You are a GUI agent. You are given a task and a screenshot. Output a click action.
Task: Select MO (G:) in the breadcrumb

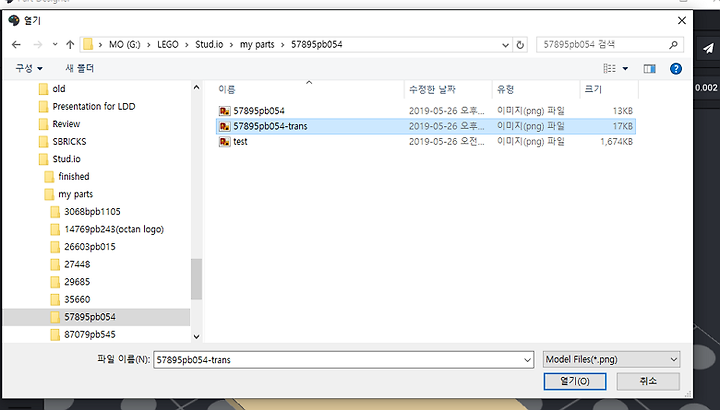pos(124,45)
